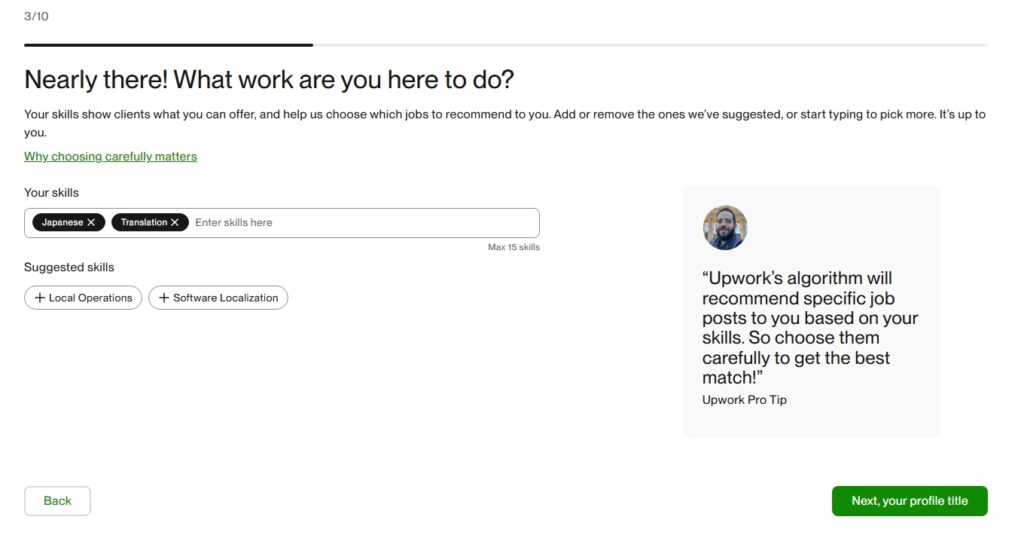Screen dimensions: 1024x541
Task: Click the 'Max 15 skills' hint text
Action: coord(513,247)
